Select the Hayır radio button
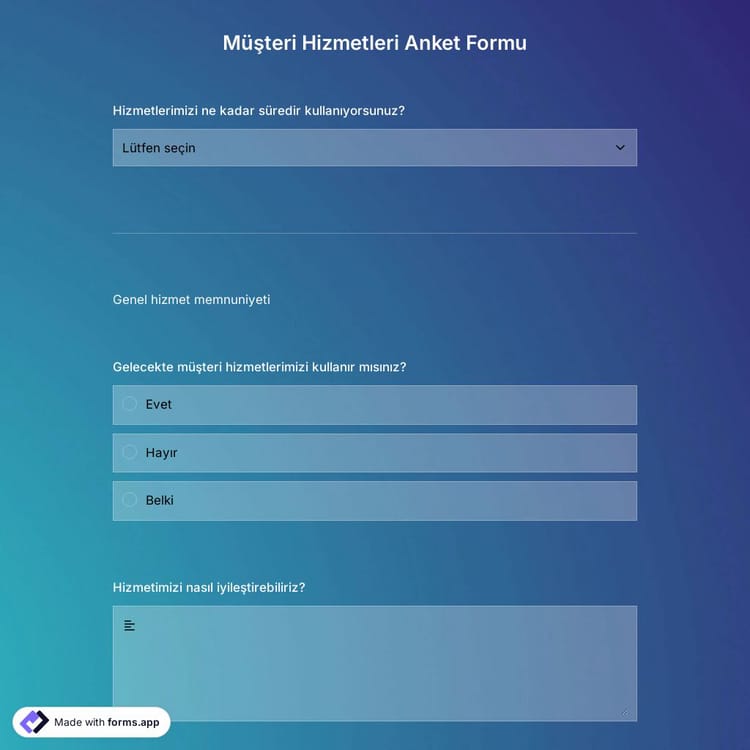The height and width of the screenshot is (750, 750). click(x=130, y=452)
